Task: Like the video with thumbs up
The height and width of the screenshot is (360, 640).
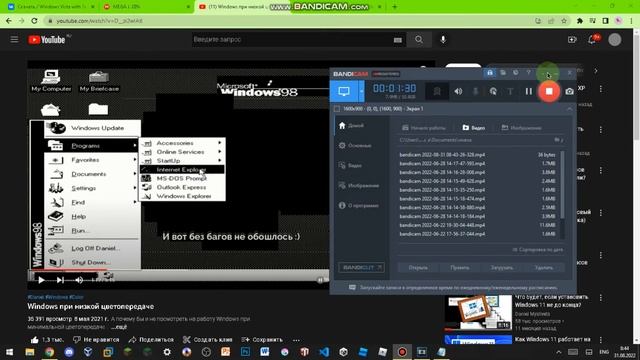Action: (47, 340)
